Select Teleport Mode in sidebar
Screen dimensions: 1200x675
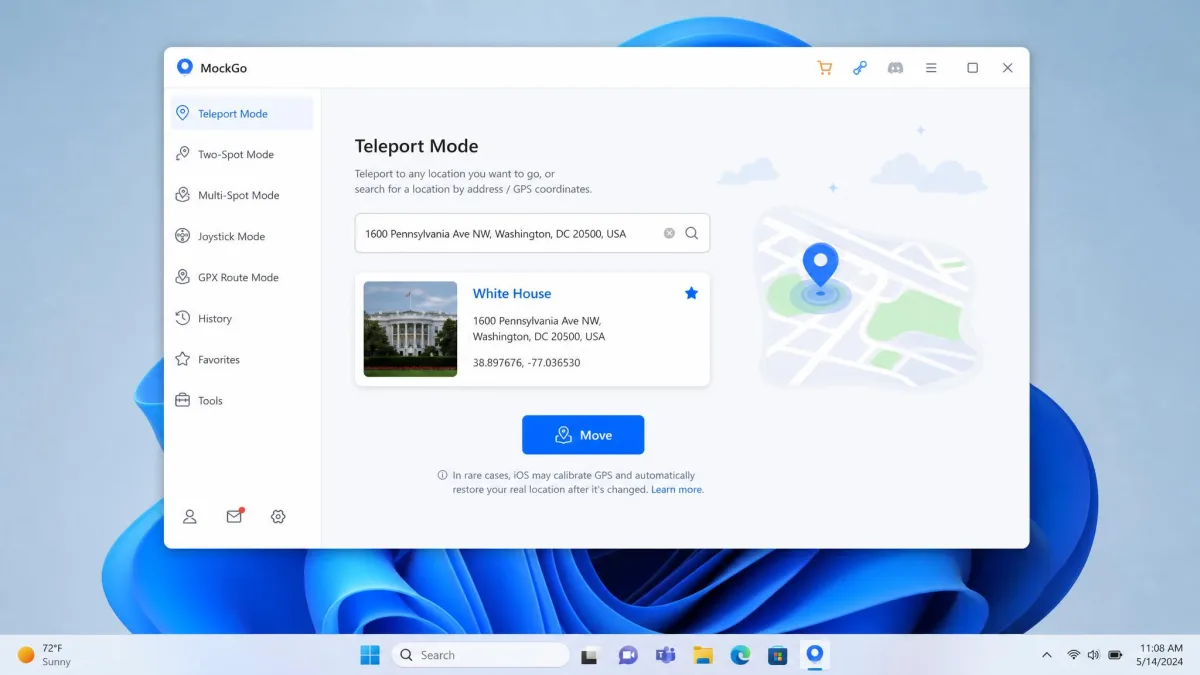pyautogui.click(x=242, y=113)
